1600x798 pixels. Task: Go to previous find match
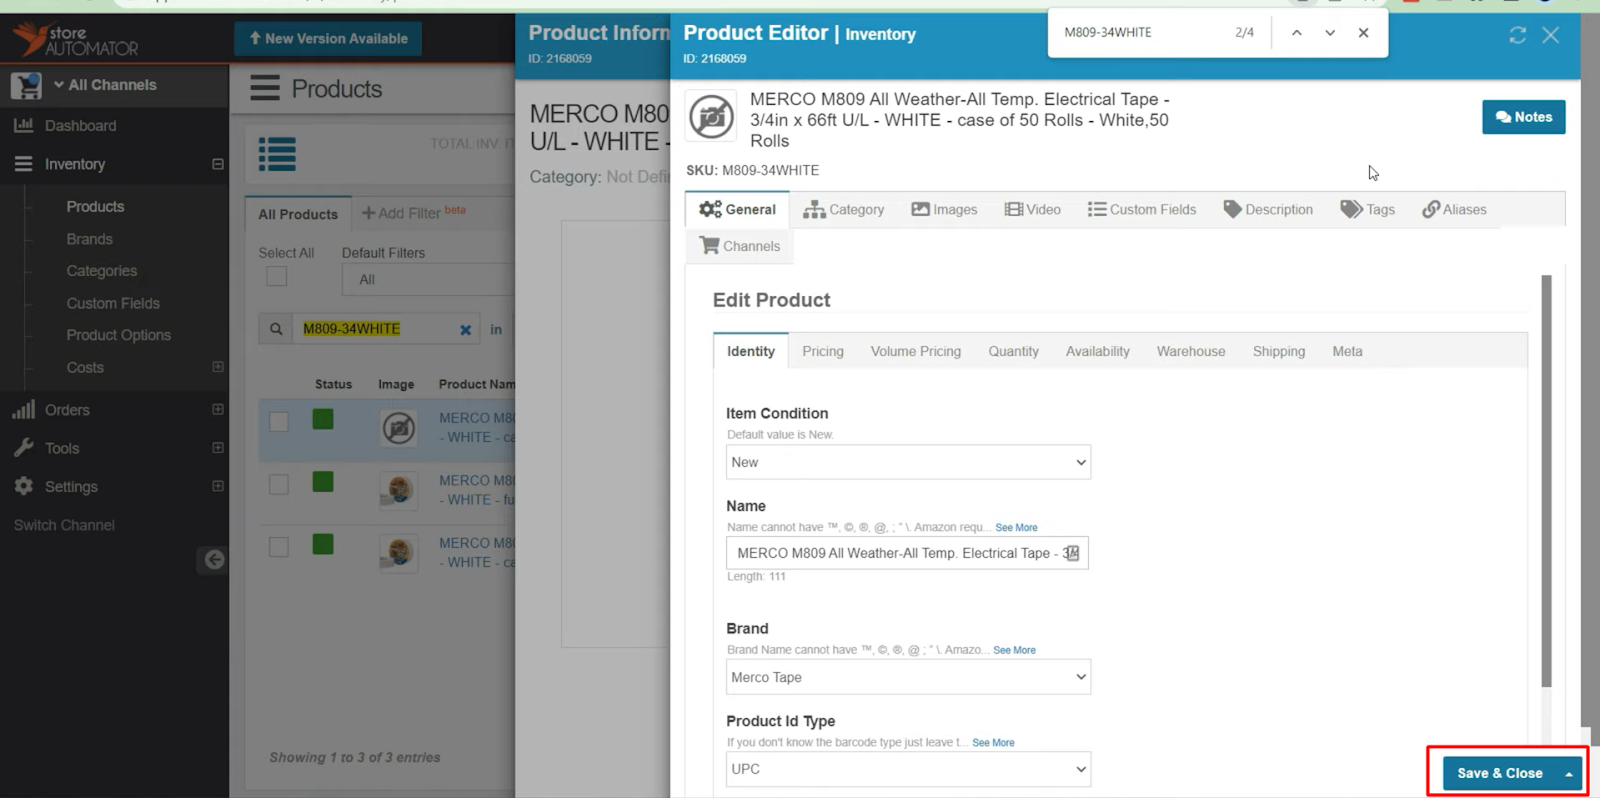1297,33
